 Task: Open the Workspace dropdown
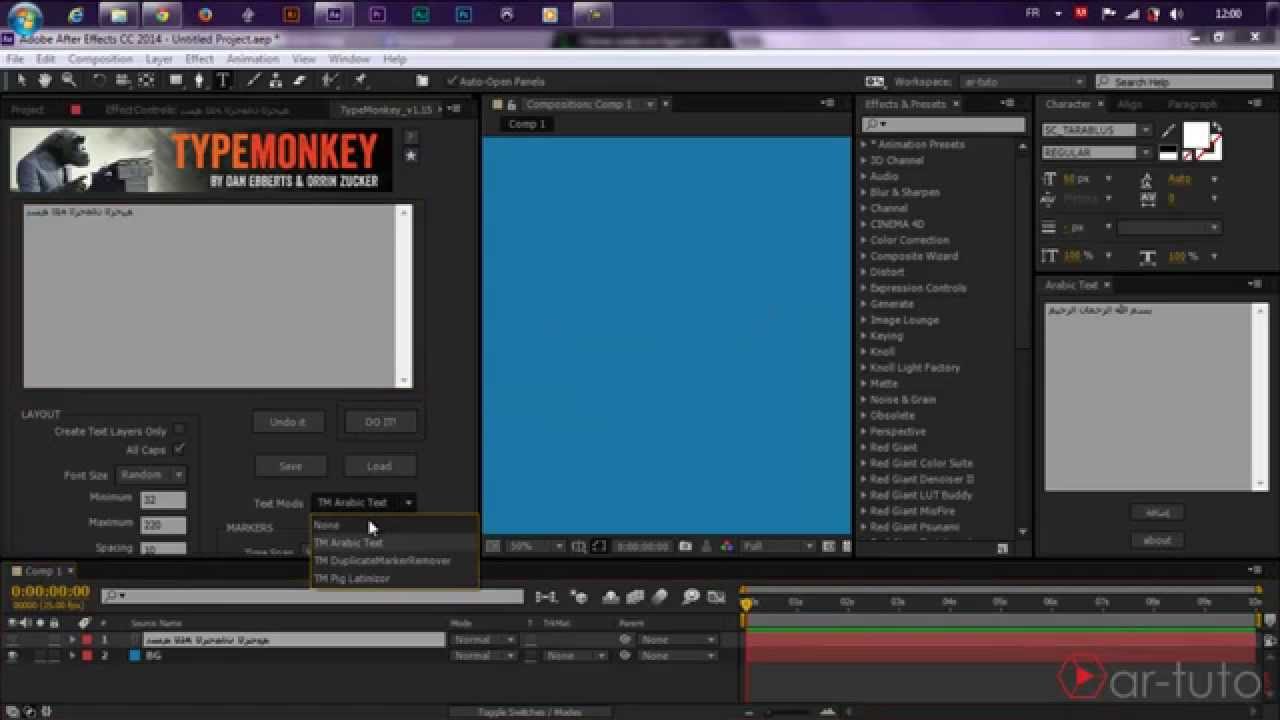[1022, 82]
